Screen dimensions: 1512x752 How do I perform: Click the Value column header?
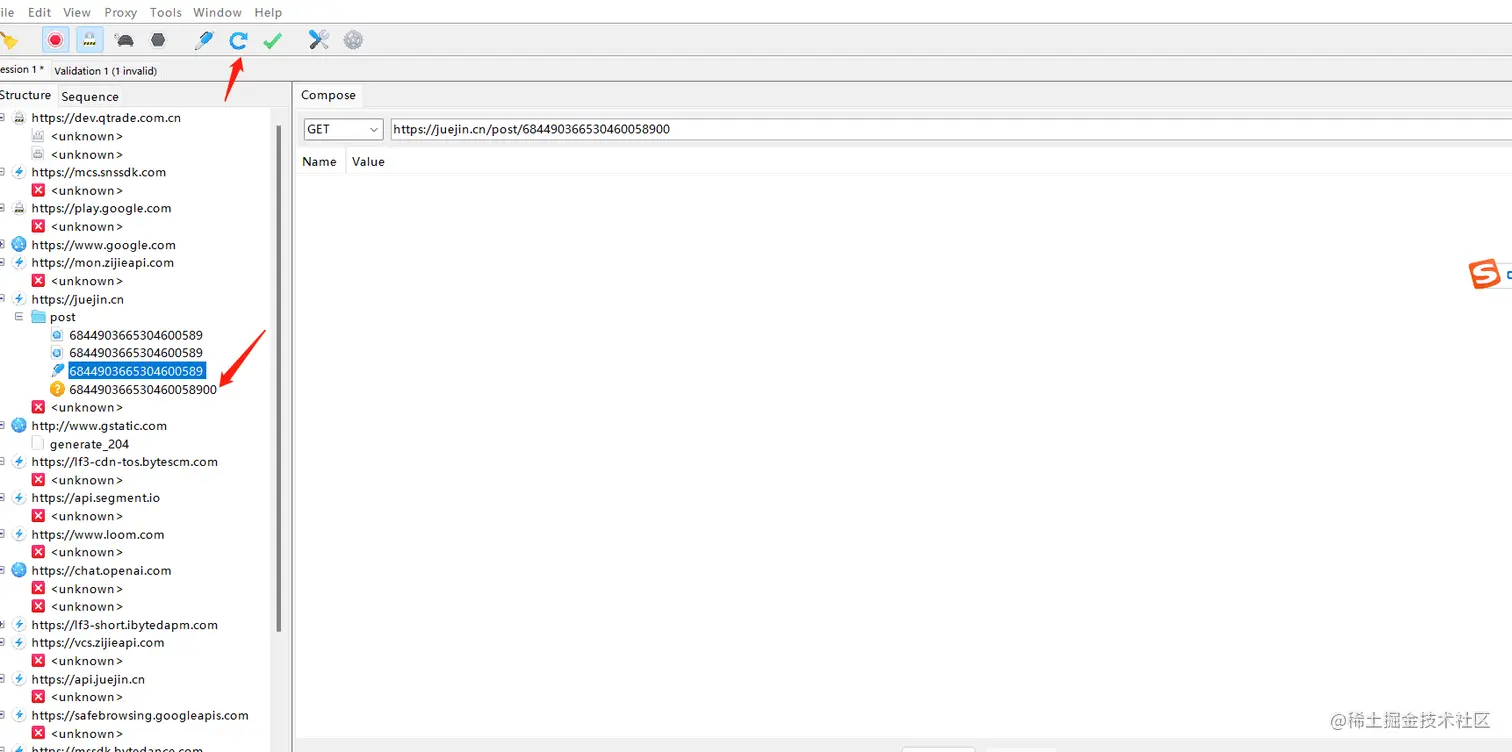coord(368,161)
